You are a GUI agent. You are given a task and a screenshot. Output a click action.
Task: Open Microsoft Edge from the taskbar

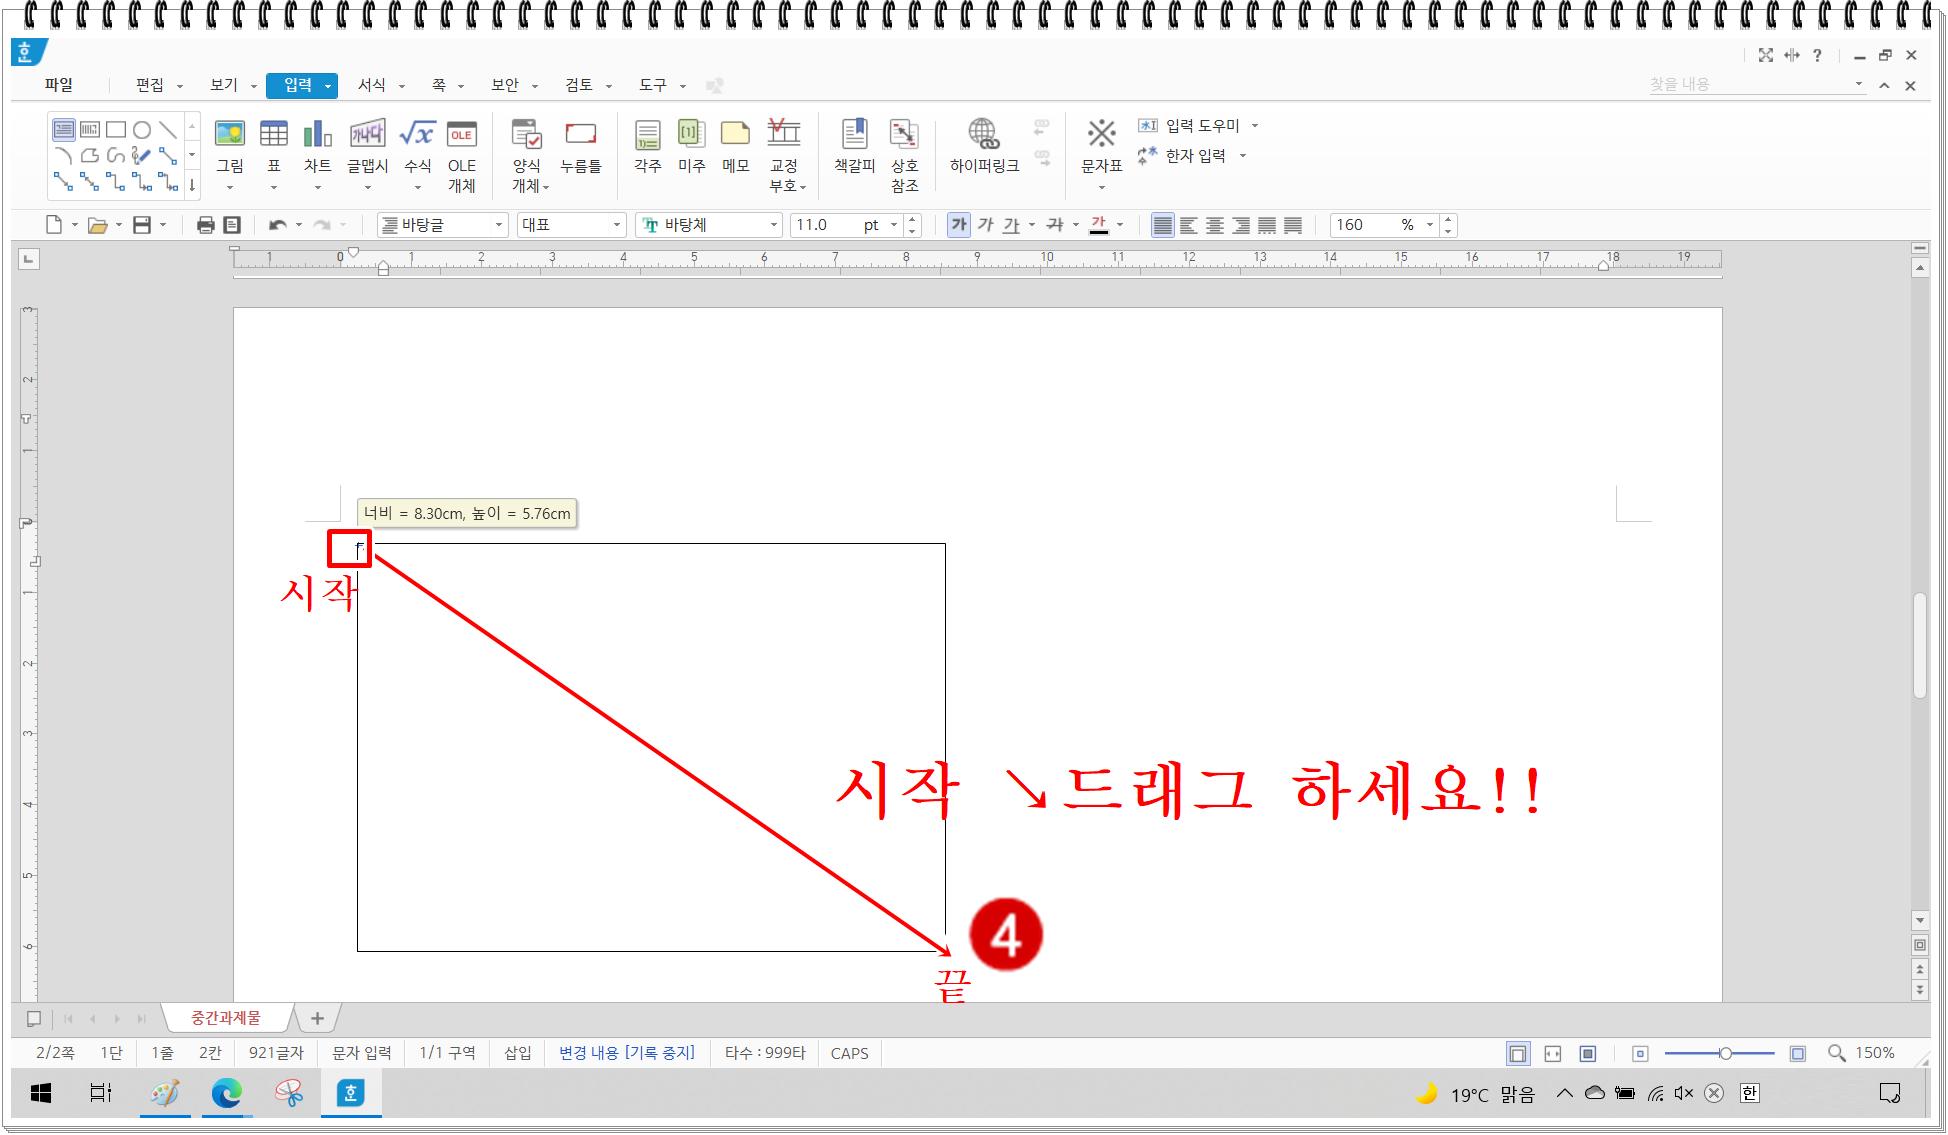226,1094
